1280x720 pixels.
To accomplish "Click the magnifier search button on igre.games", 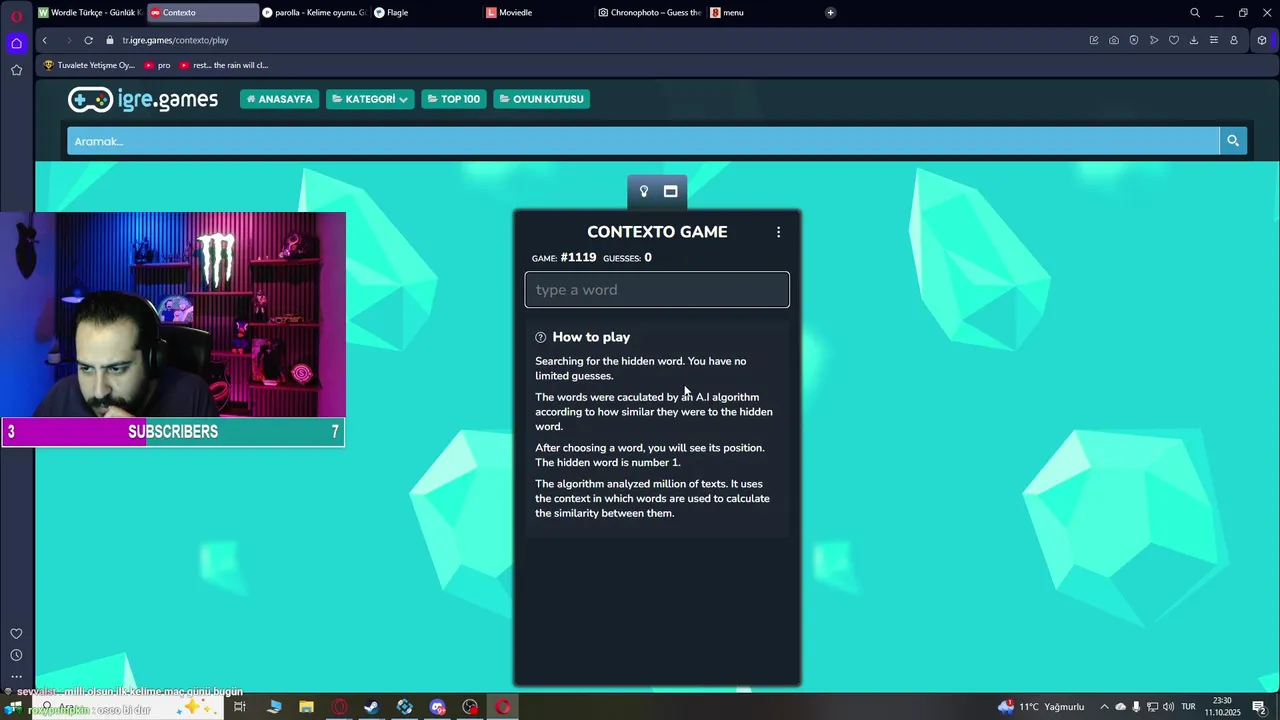I will (x=1233, y=141).
